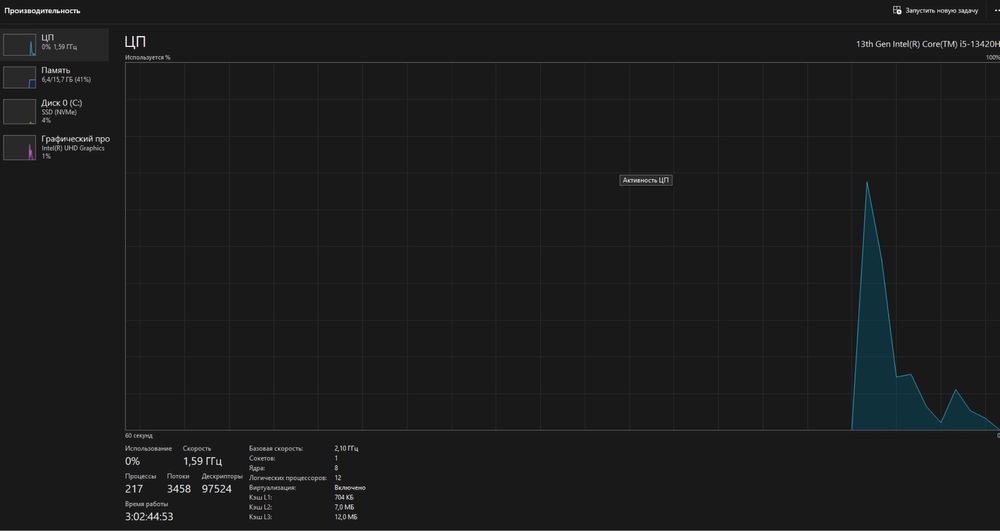Image resolution: width=1000 pixels, height=531 pixels.
Task: Click the run new task icon
Action: coord(897,10)
